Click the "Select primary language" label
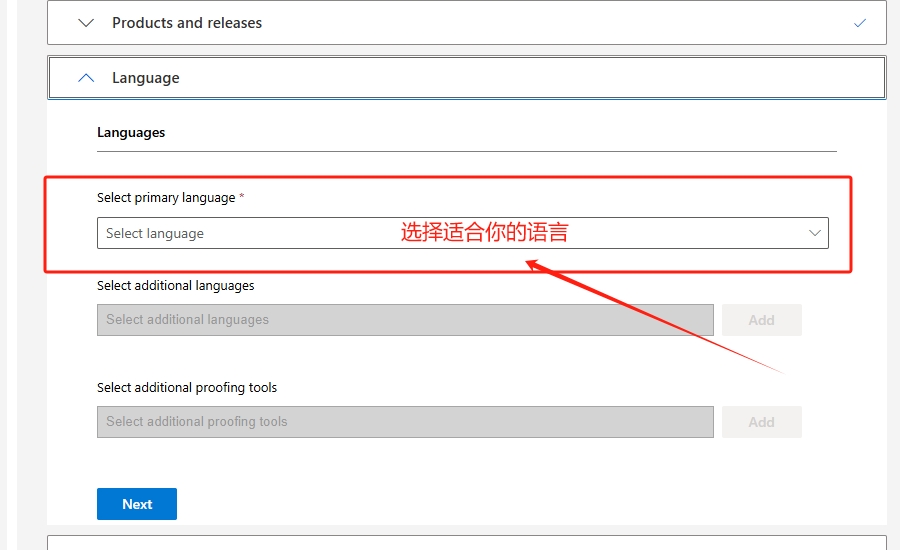Screen dimensions: 900x550 pos(166,198)
